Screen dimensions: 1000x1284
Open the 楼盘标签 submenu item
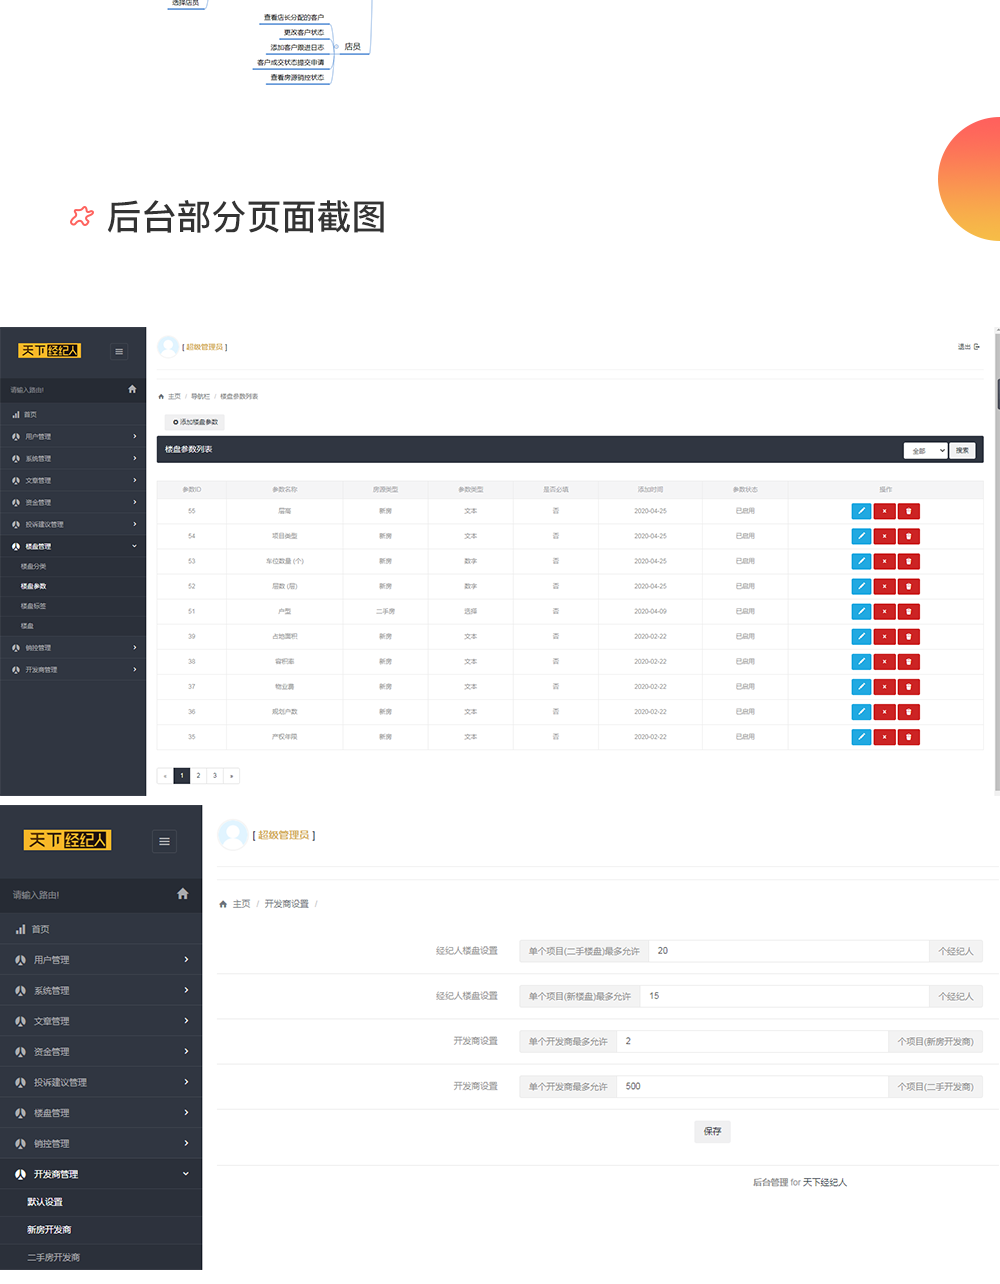point(34,606)
